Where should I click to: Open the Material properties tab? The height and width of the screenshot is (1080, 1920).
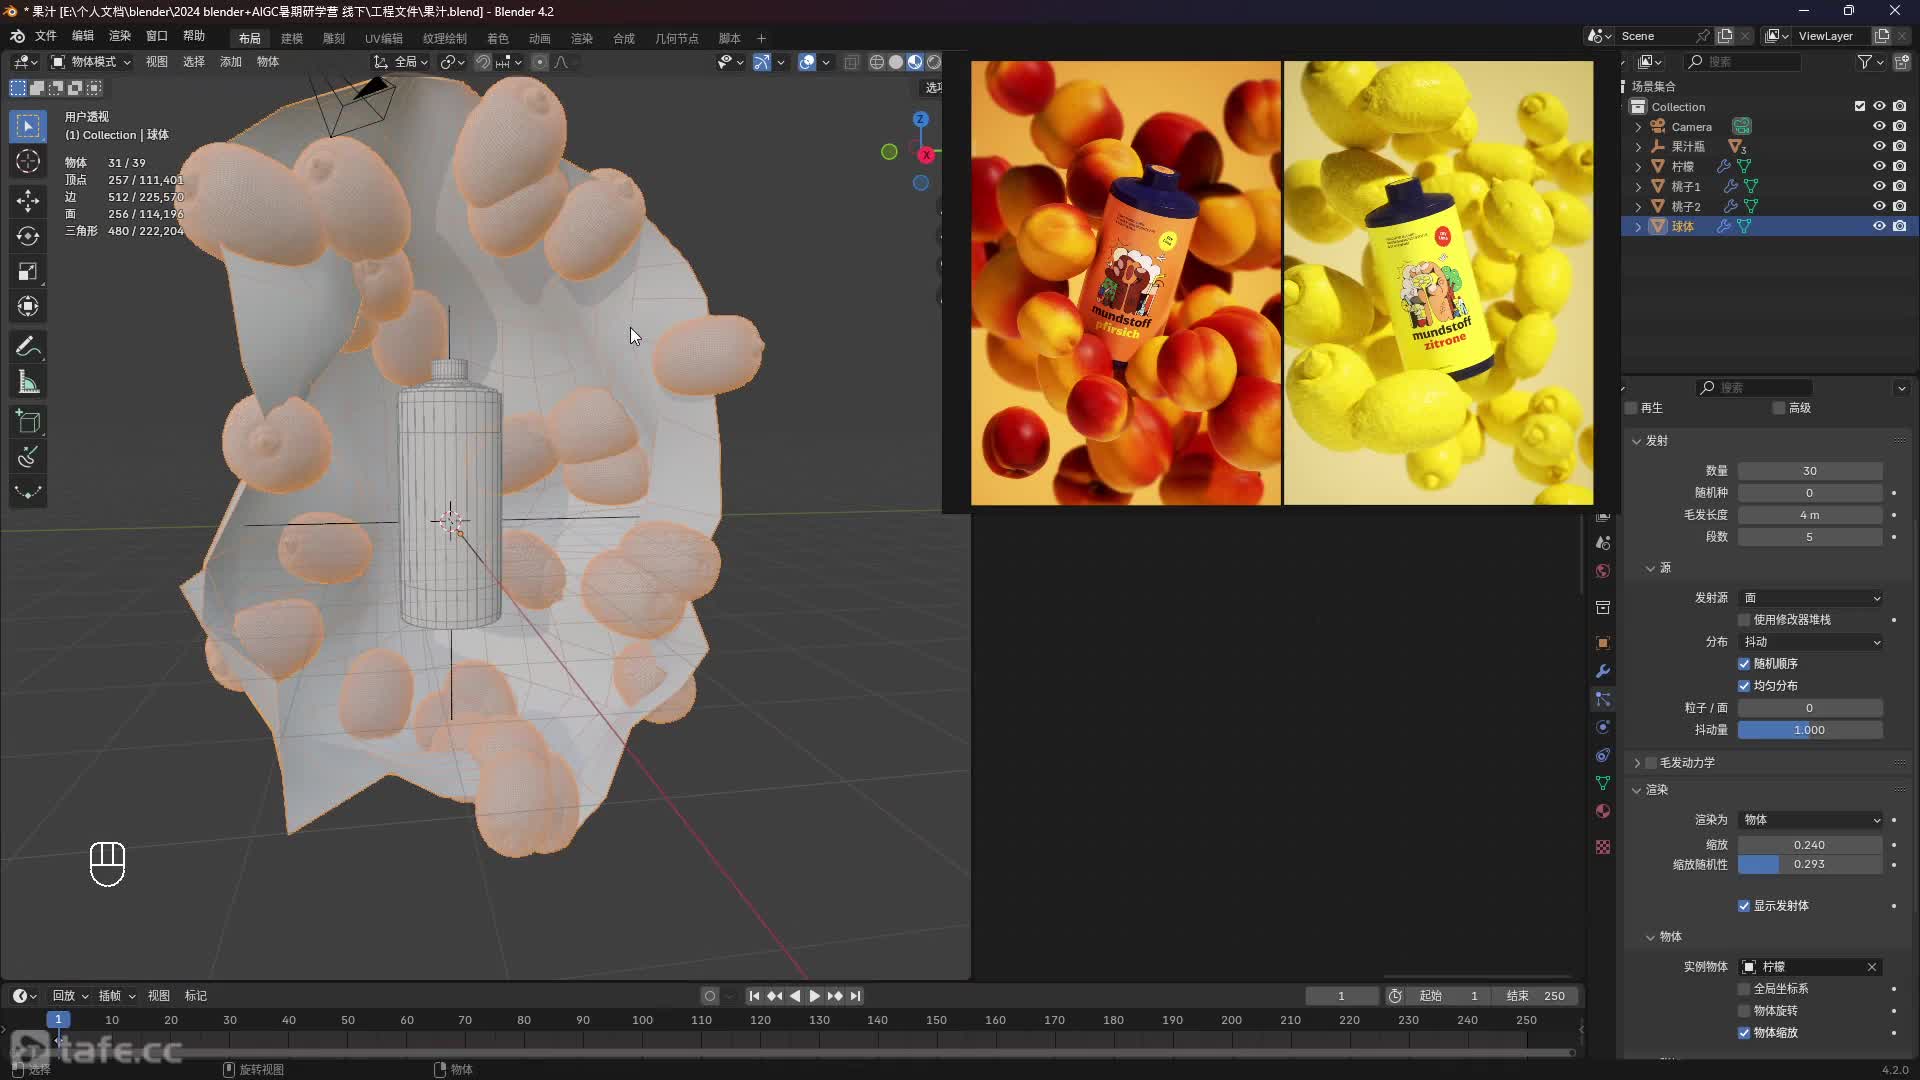(1603, 811)
